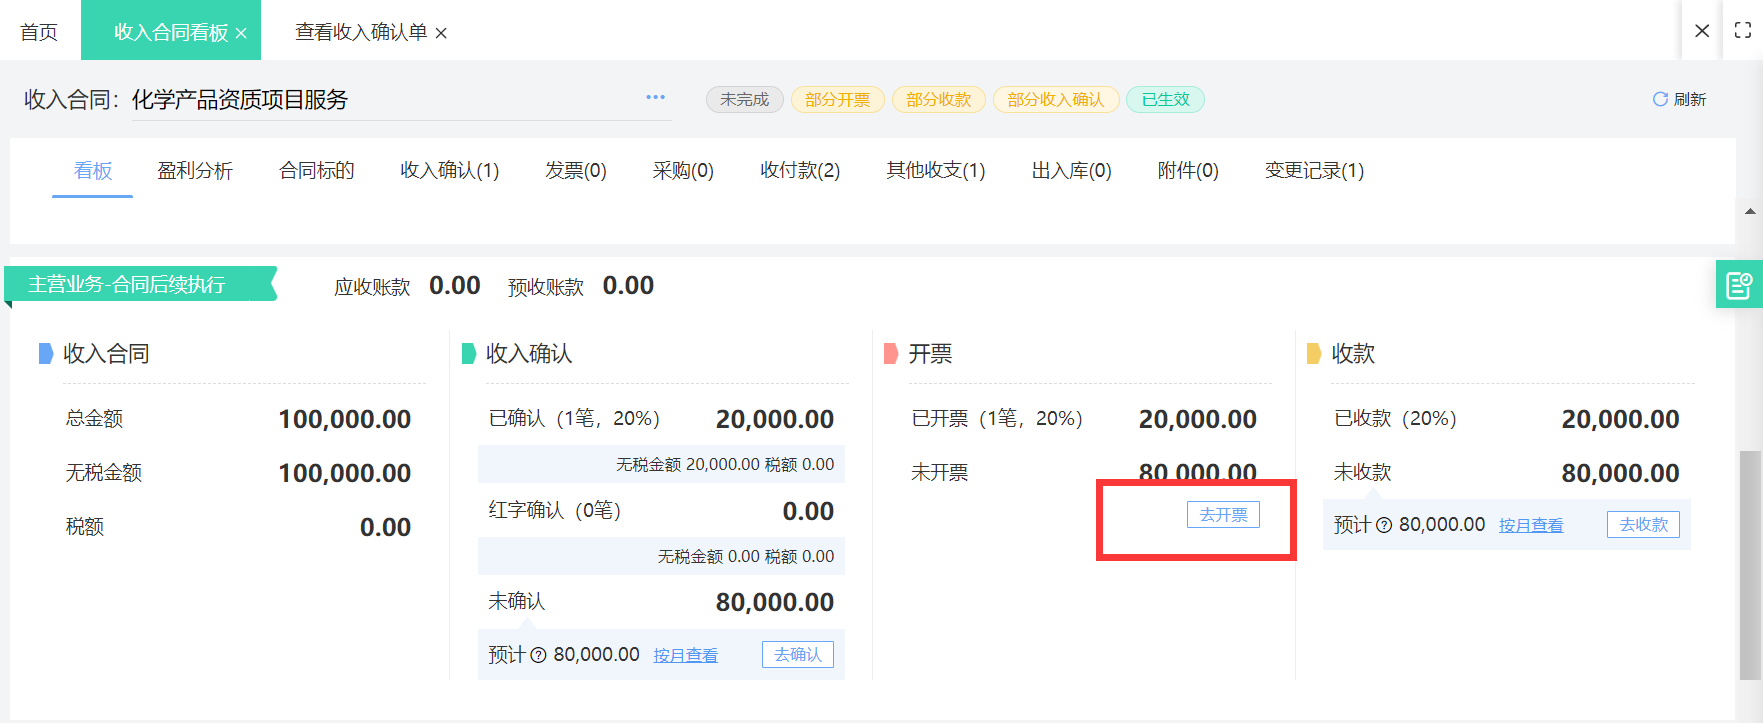Open the green floating note icon
The width and height of the screenshot is (1763, 723).
click(x=1738, y=285)
